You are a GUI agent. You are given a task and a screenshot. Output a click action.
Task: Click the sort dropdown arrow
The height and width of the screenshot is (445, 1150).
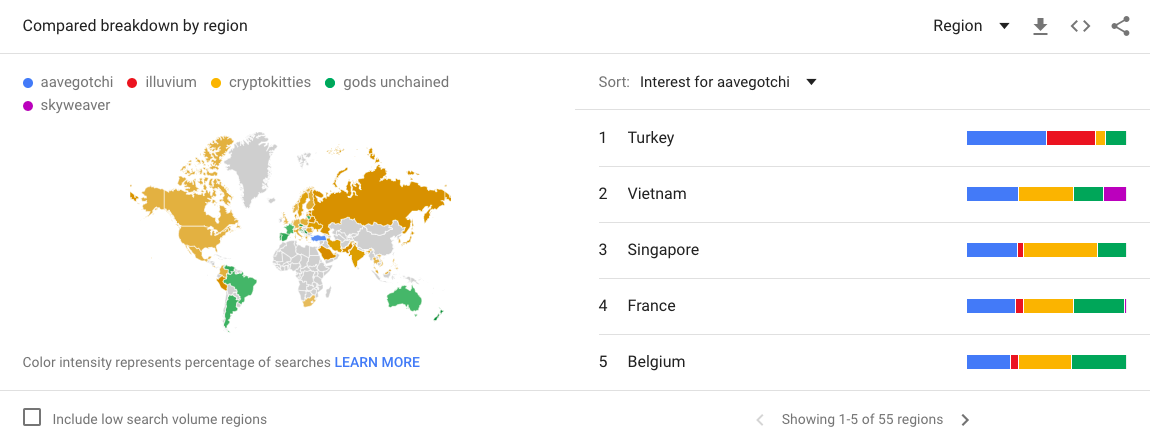(x=811, y=82)
